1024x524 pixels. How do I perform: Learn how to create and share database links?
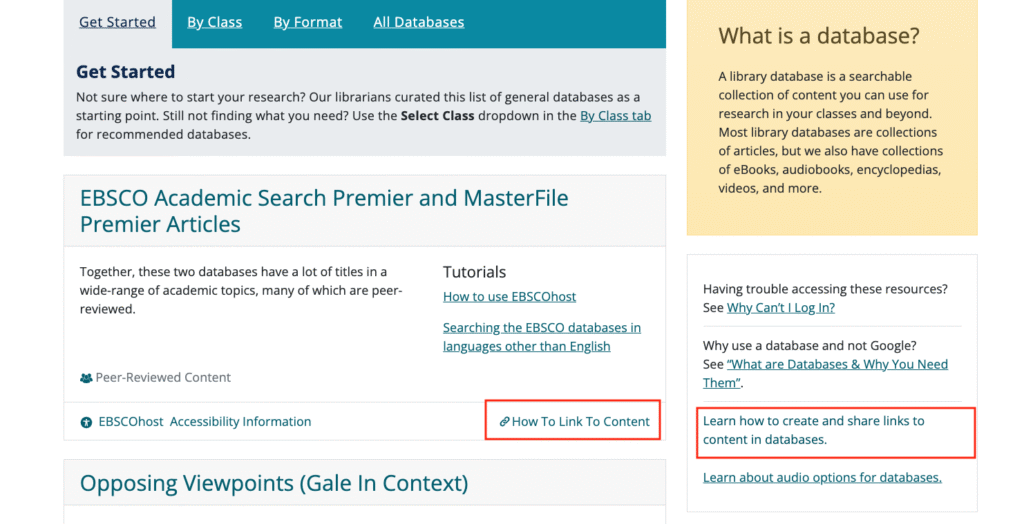pos(813,430)
